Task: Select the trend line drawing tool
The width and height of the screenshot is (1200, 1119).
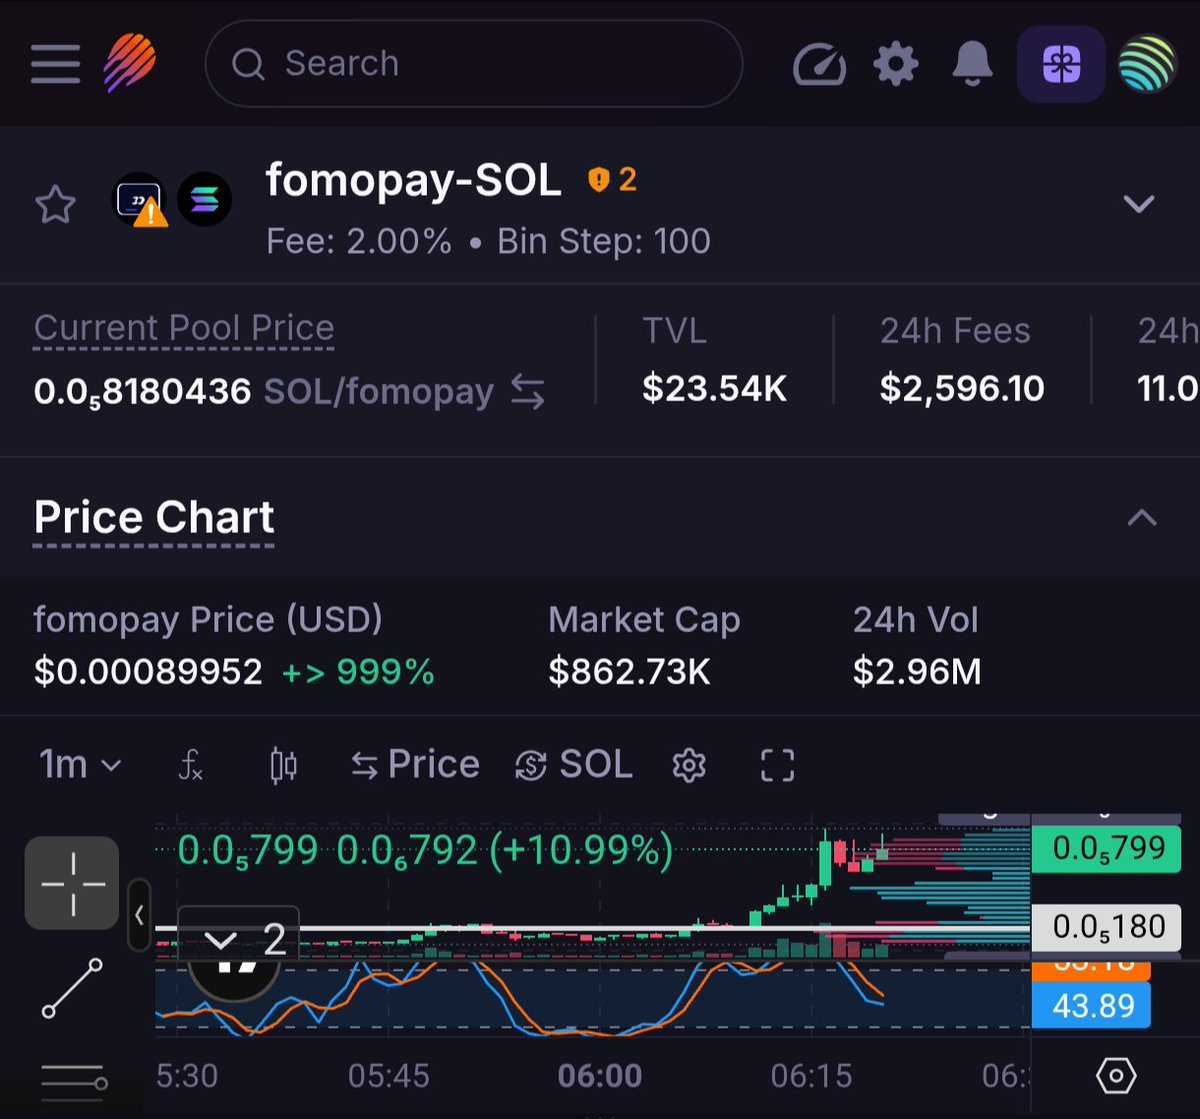Action: (x=72, y=988)
